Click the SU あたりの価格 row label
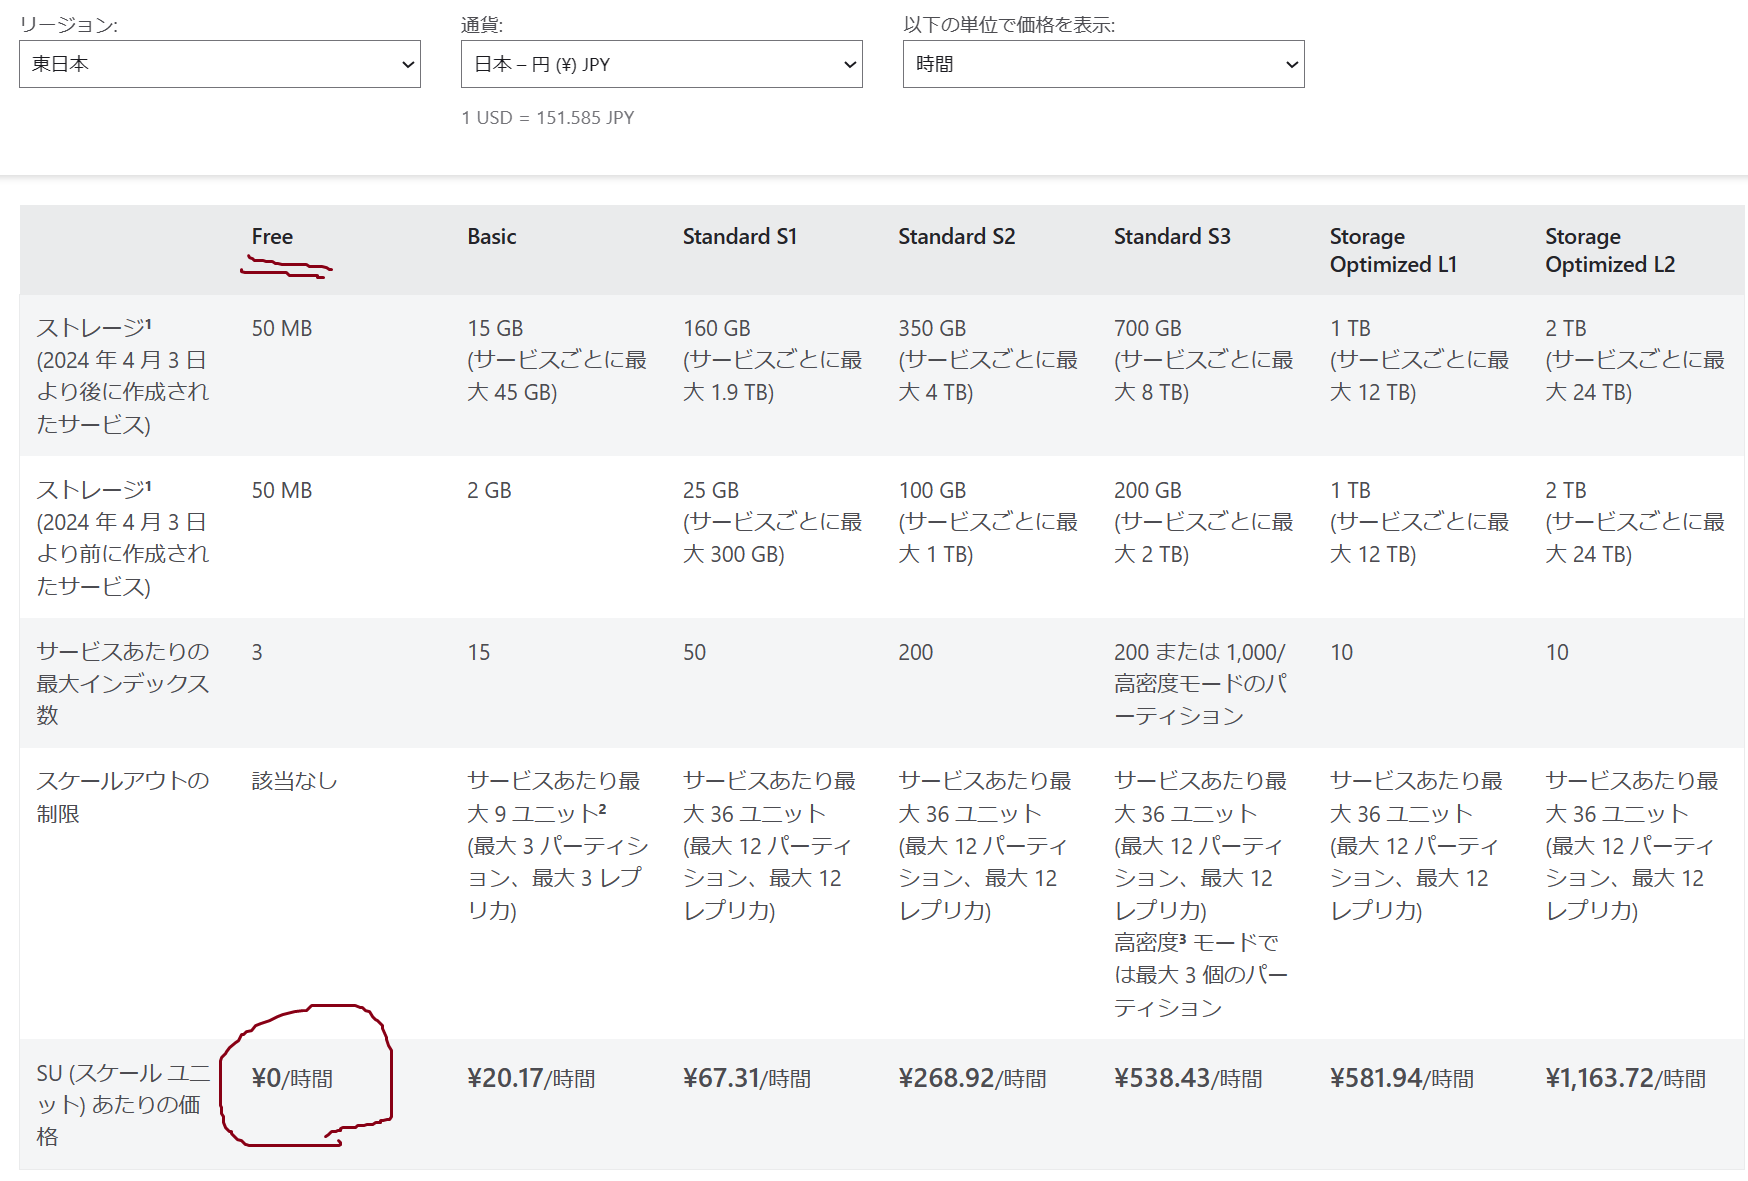This screenshot has height=1181, width=1748. pyautogui.click(x=123, y=1105)
